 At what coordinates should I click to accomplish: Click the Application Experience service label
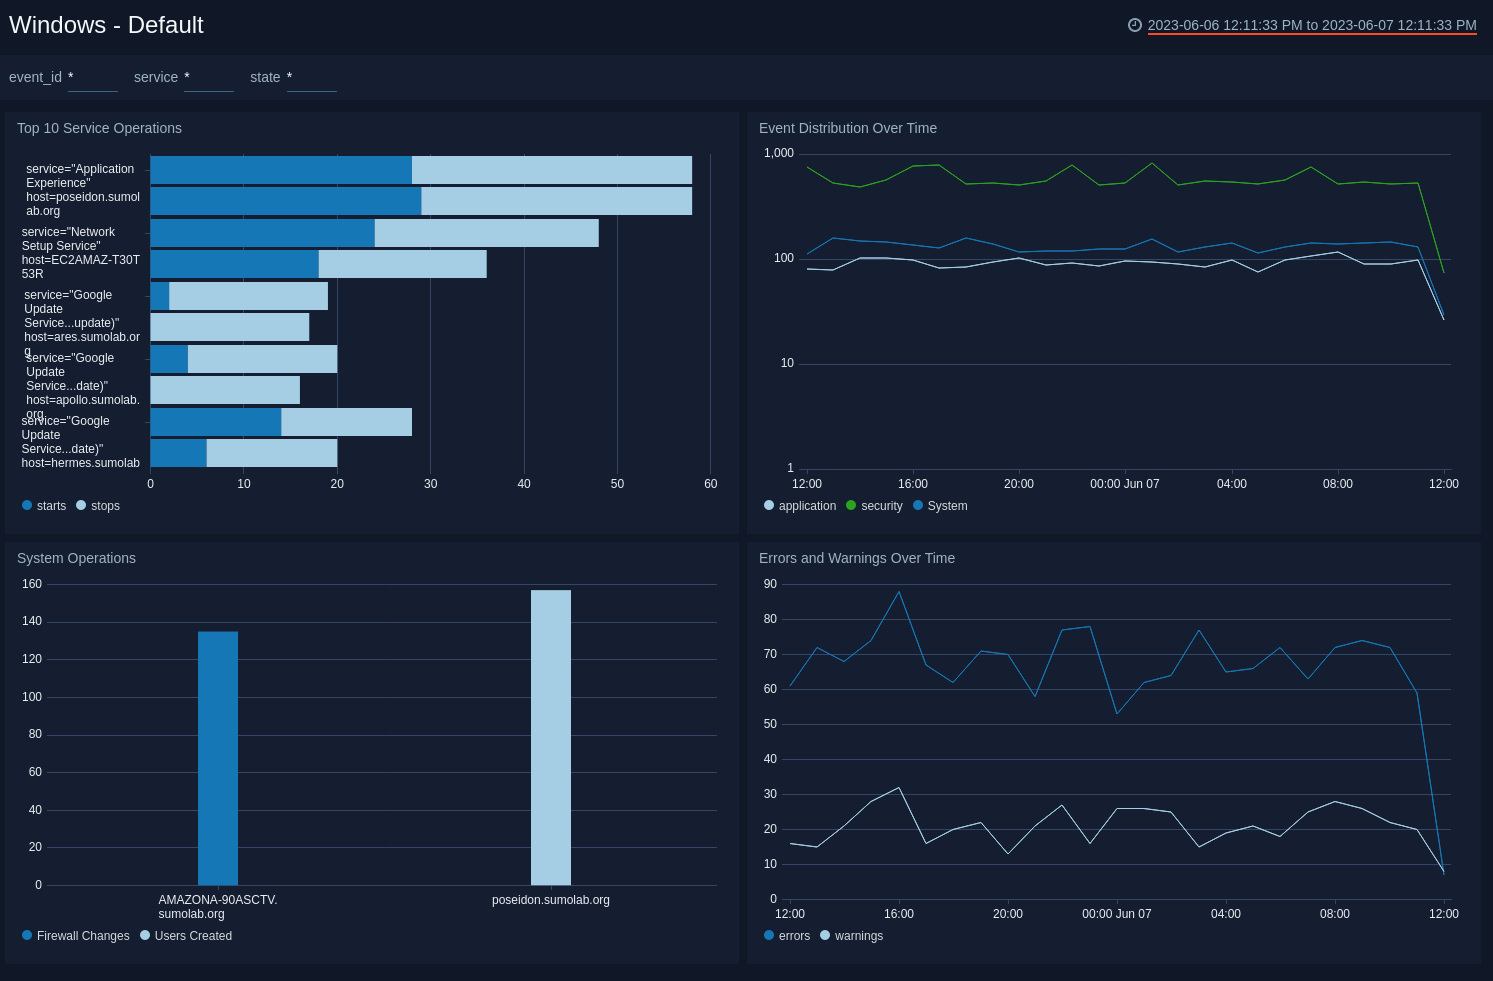point(83,190)
